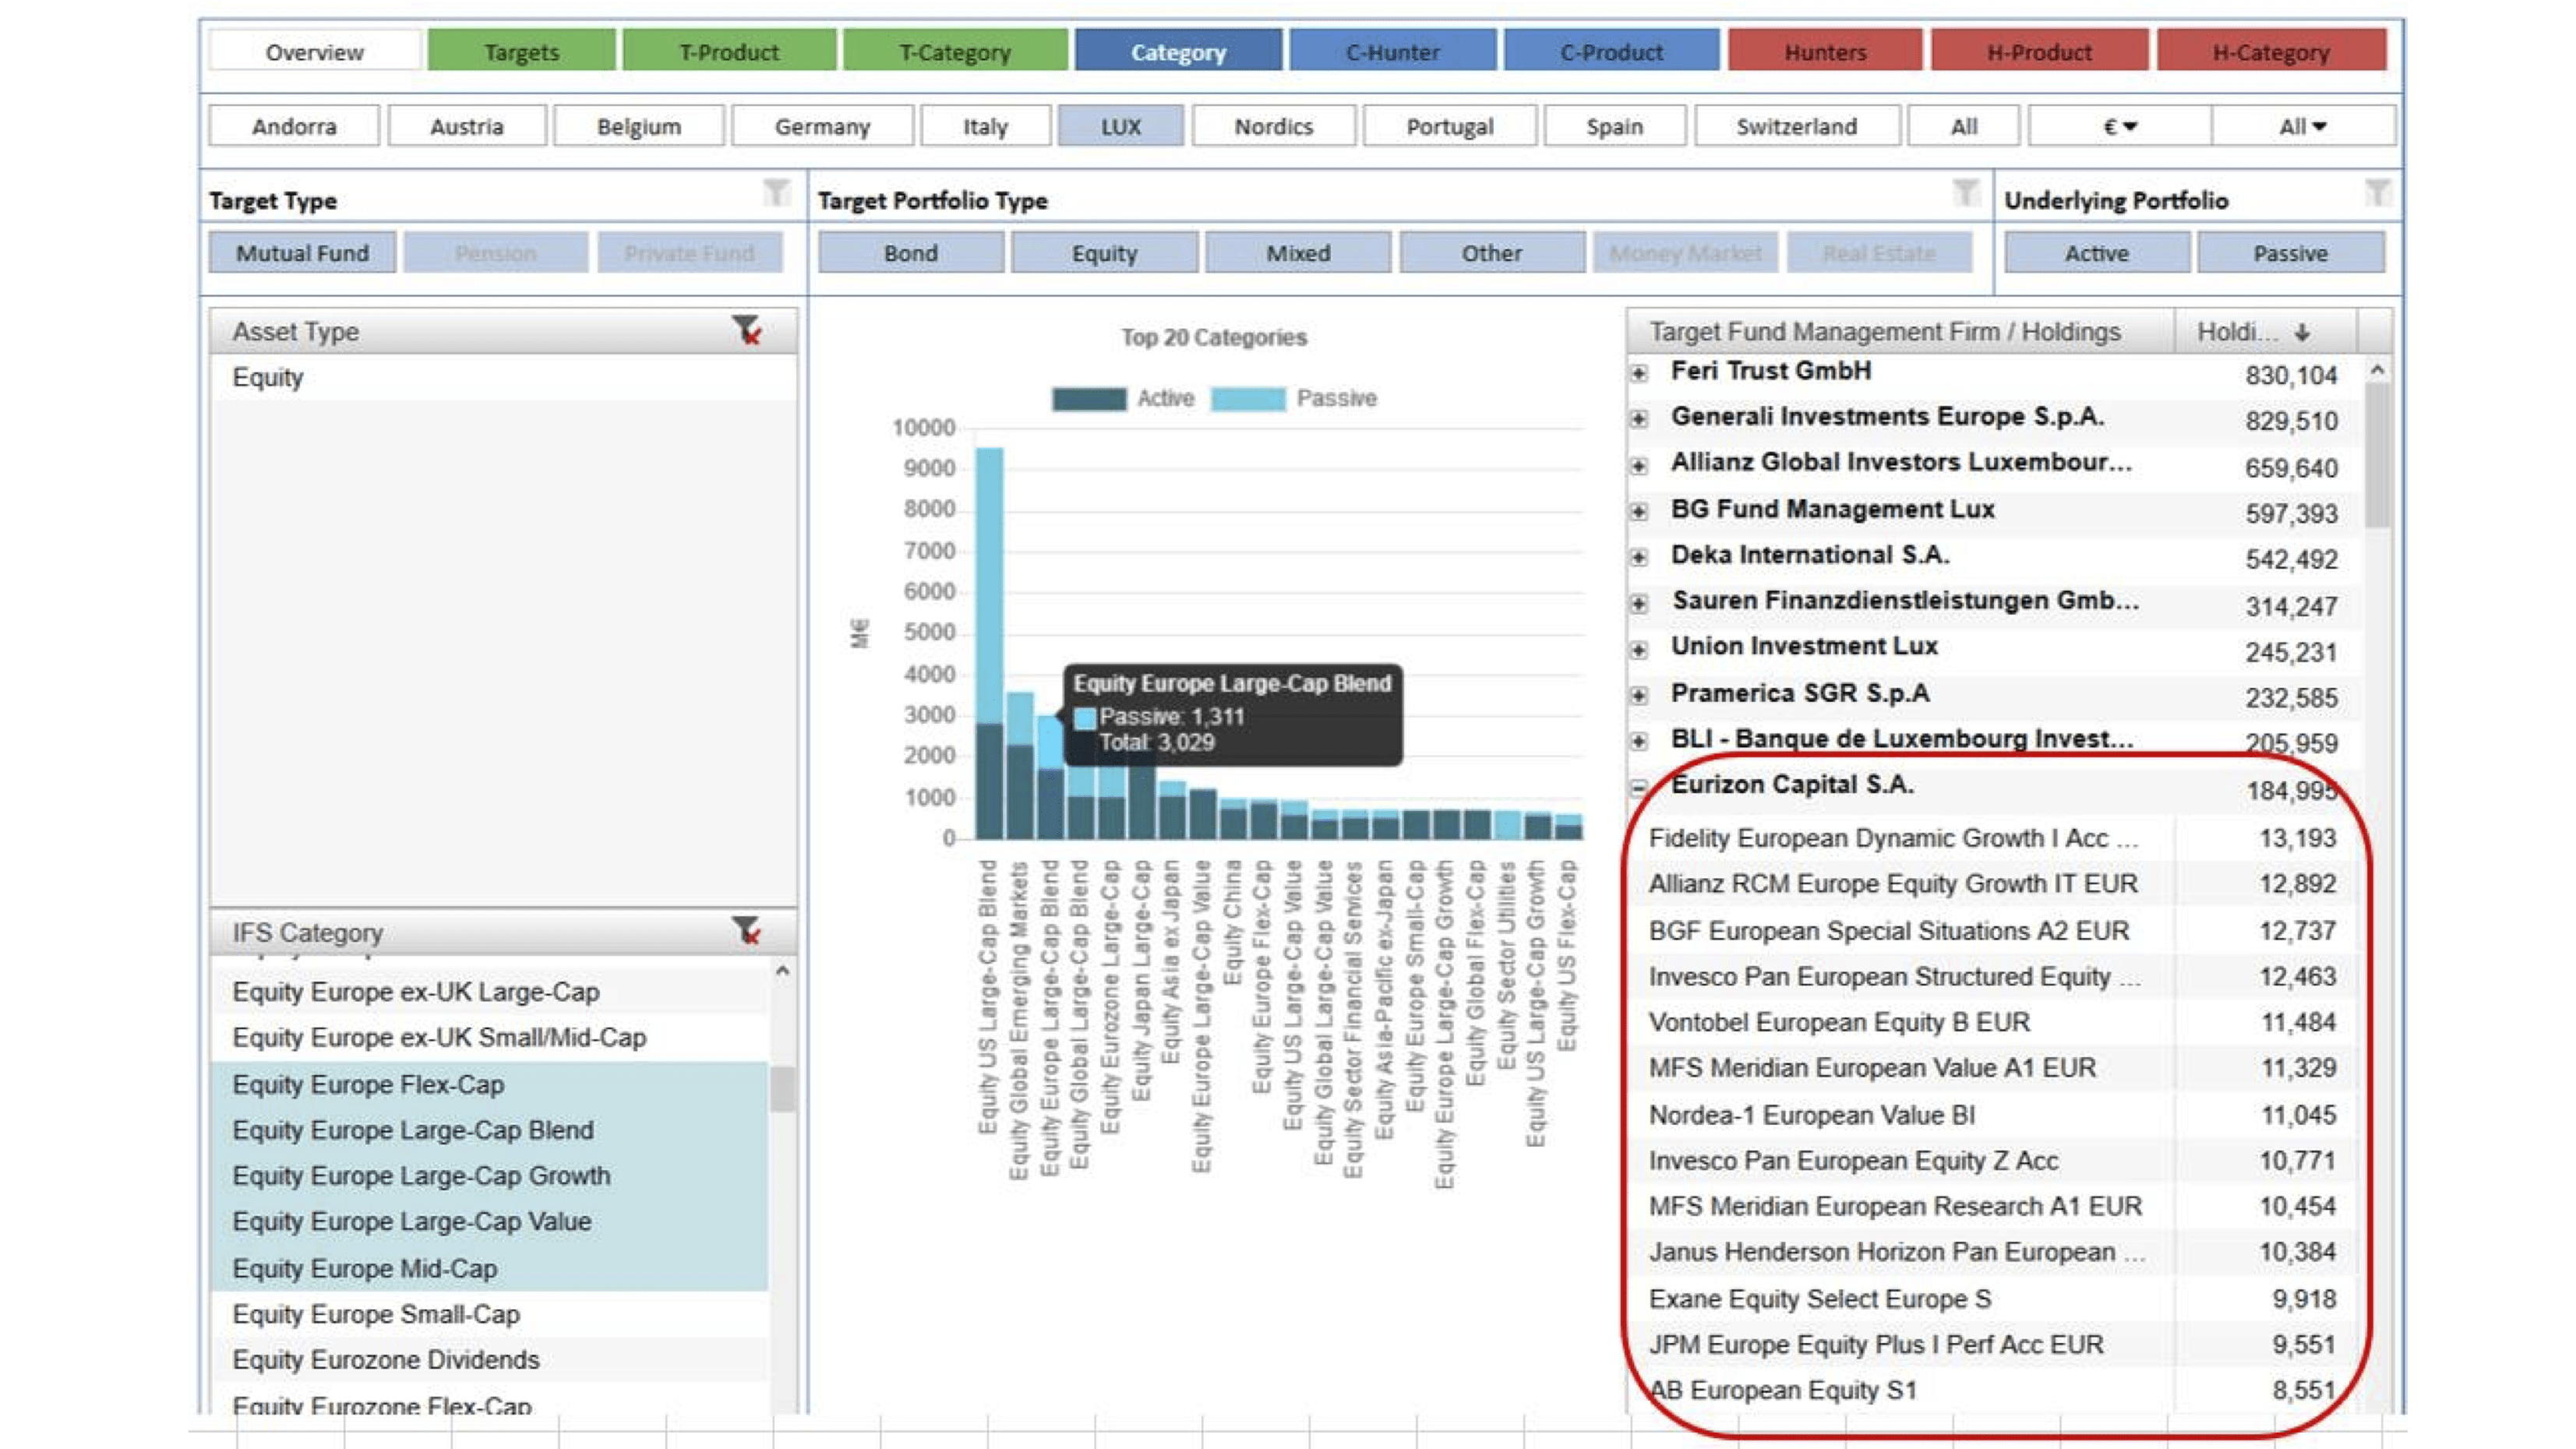
Task: Click Vontobel European Equity B EUR row
Action: tap(1993, 1022)
